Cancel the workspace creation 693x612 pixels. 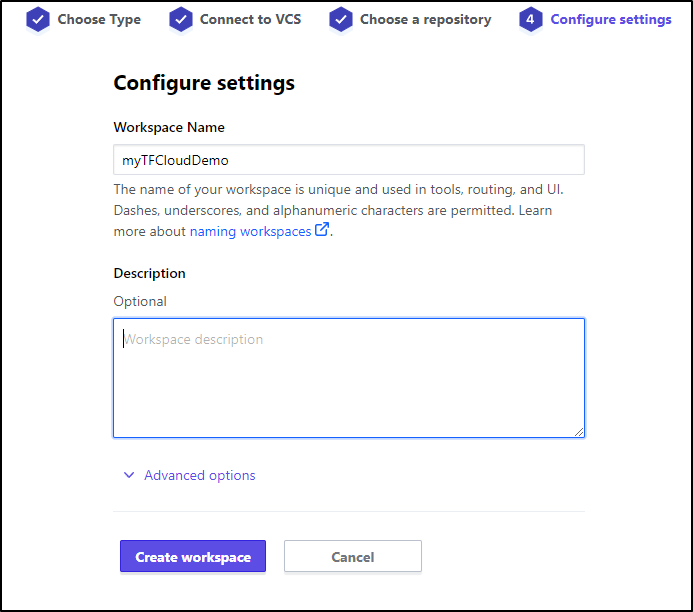click(353, 556)
